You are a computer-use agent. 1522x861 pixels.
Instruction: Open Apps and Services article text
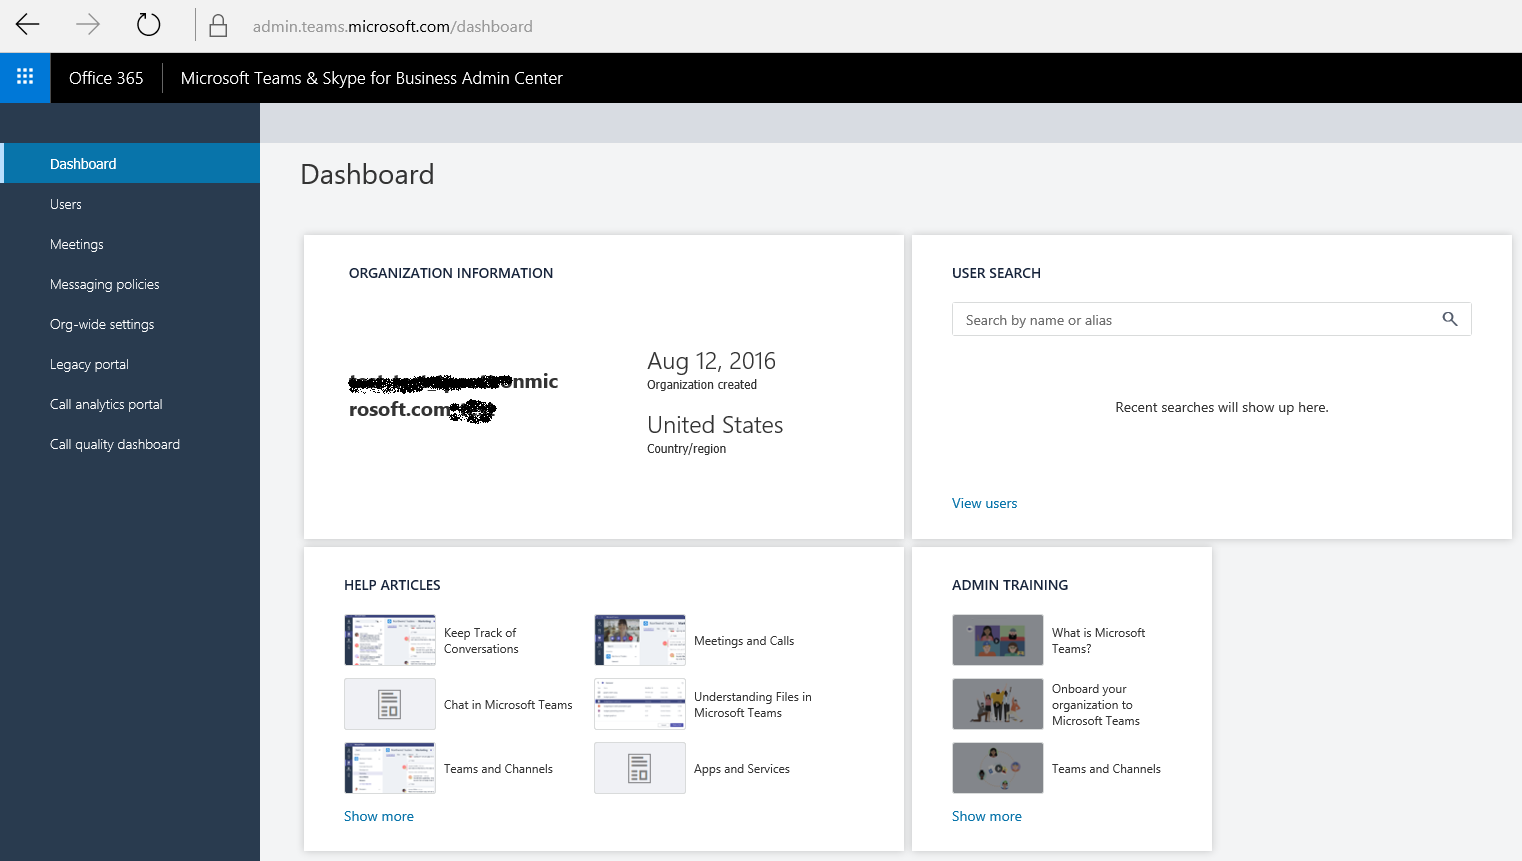(742, 769)
